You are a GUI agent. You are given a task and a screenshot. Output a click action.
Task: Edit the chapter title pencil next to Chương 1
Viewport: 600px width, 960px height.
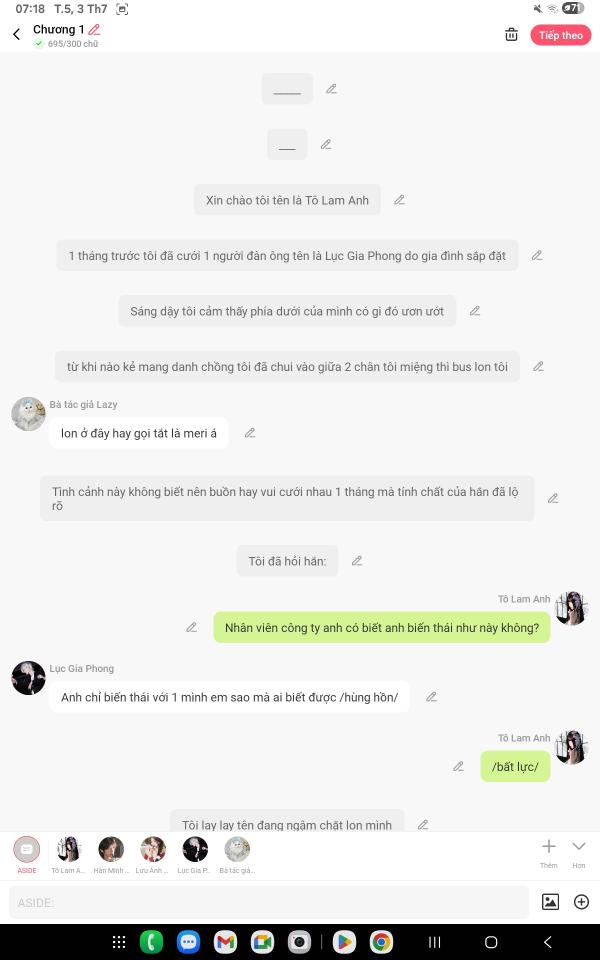point(94,29)
